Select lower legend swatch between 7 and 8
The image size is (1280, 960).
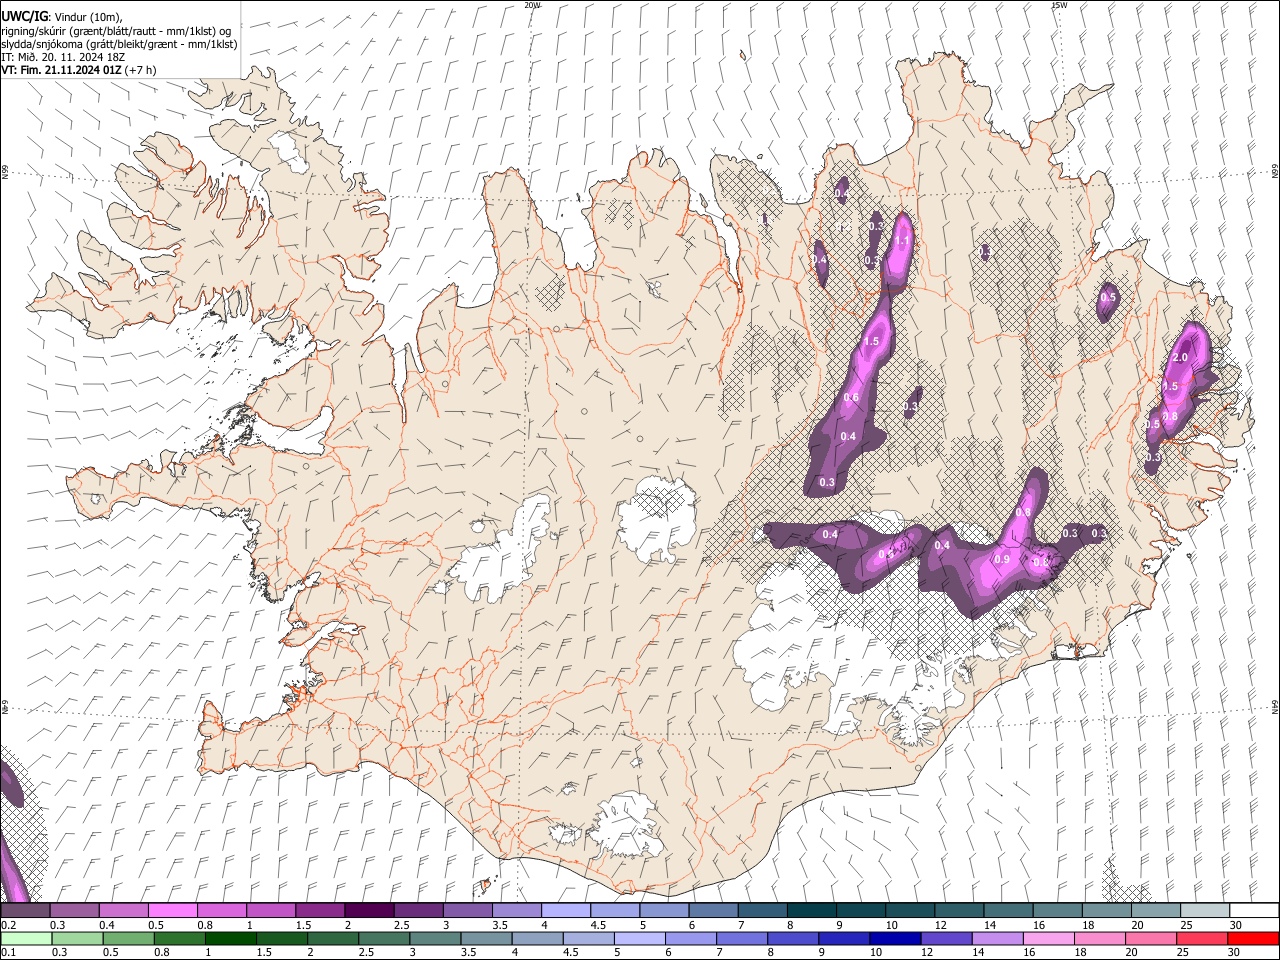click(x=741, y=939)
